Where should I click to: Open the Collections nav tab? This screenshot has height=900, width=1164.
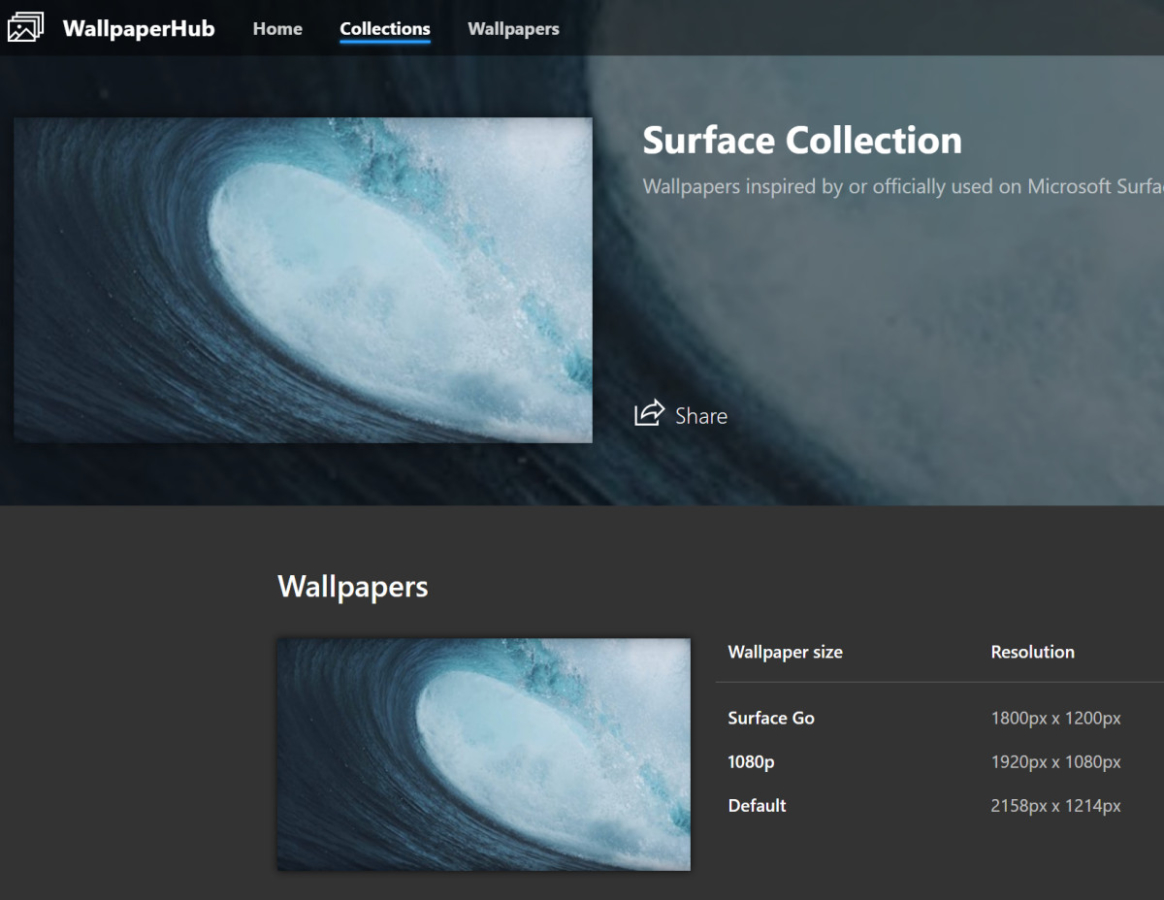pos(385,29)
